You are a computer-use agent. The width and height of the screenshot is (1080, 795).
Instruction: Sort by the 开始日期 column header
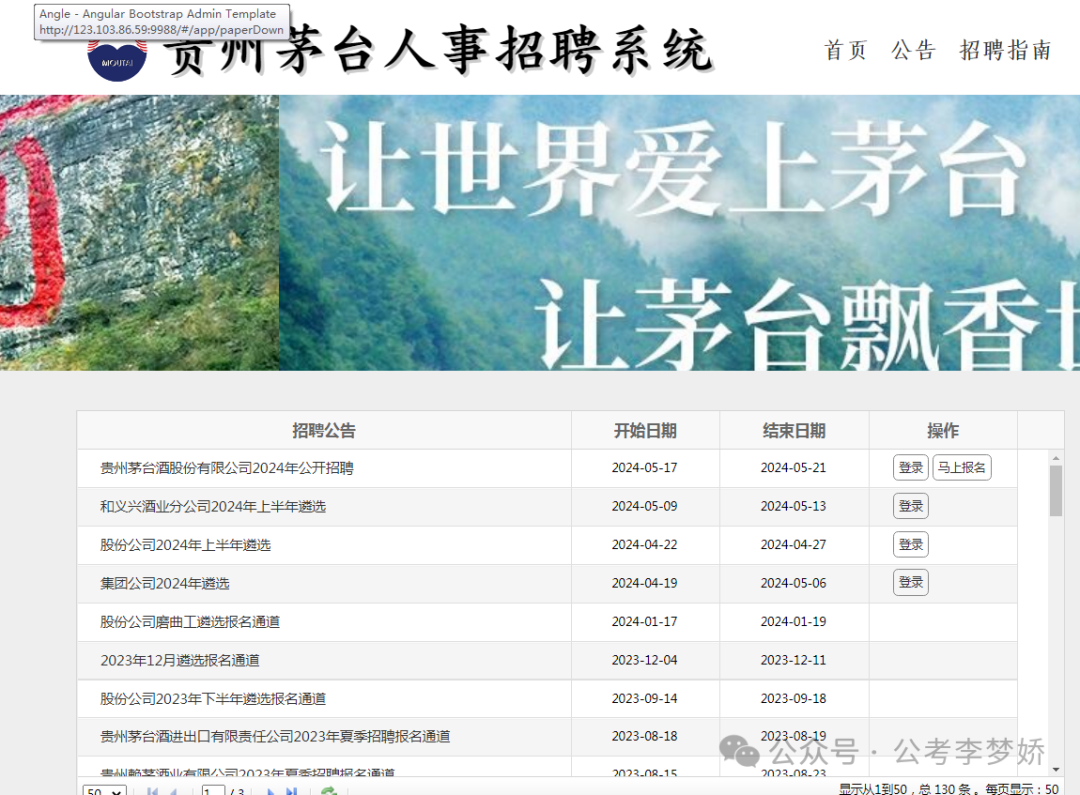coord(645,431)
